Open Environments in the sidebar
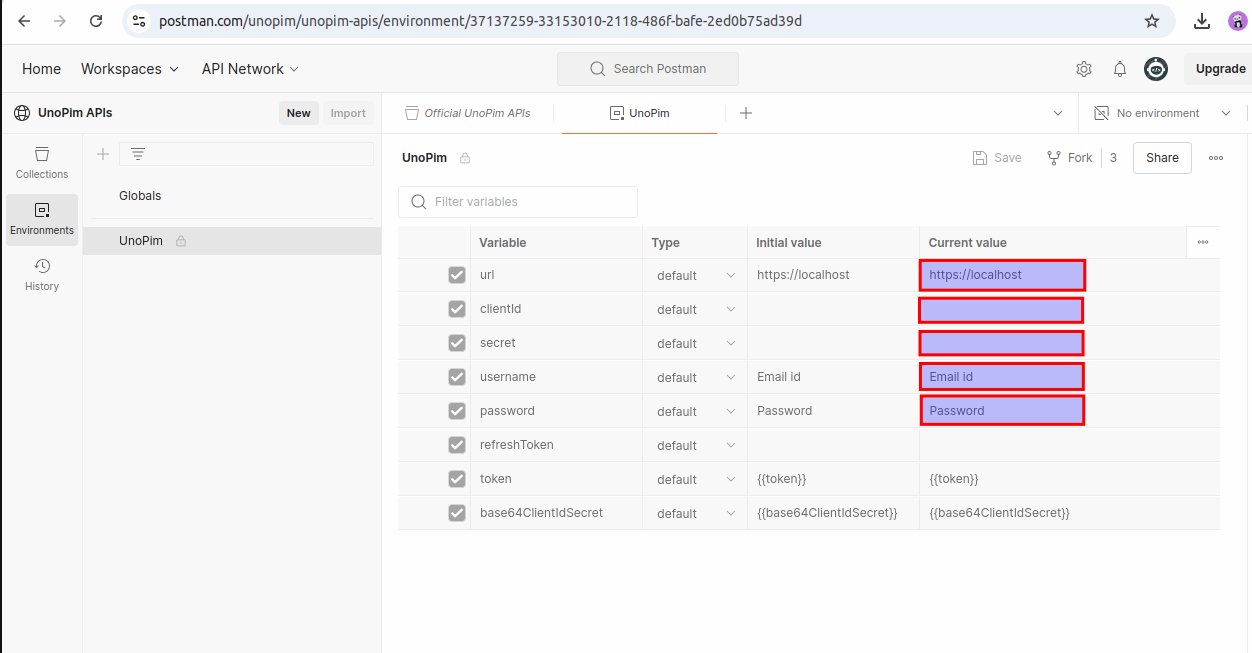 point(42,219)
